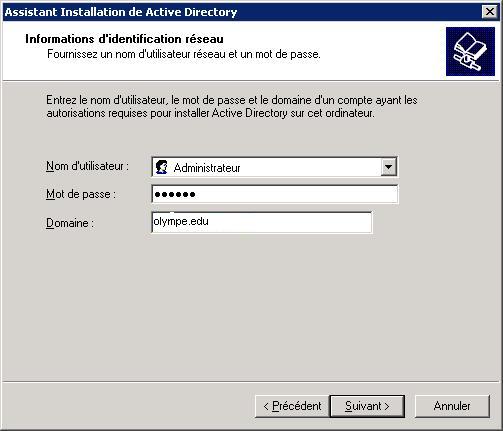Image resolution: width=503 pixels, height=431 pixels.
Task: Go back using the Précédent button
Action: pos(292,406)
